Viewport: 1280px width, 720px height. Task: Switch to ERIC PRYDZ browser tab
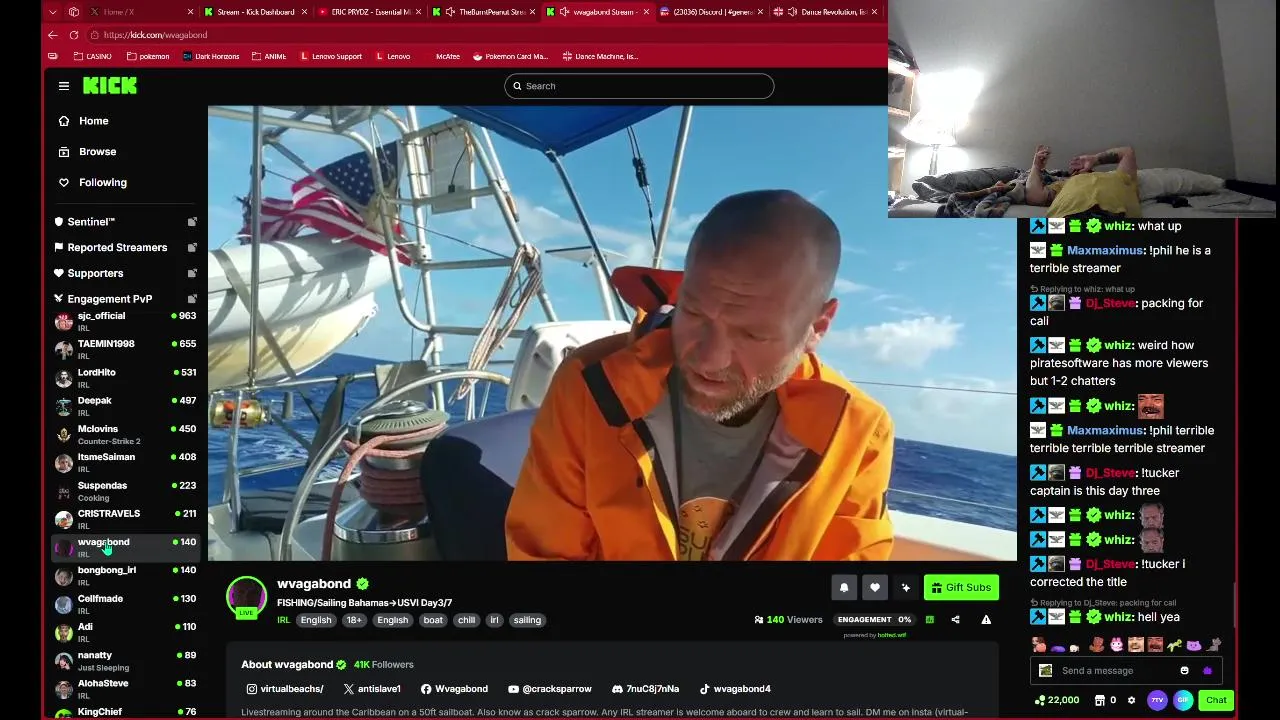coord(370,12)
